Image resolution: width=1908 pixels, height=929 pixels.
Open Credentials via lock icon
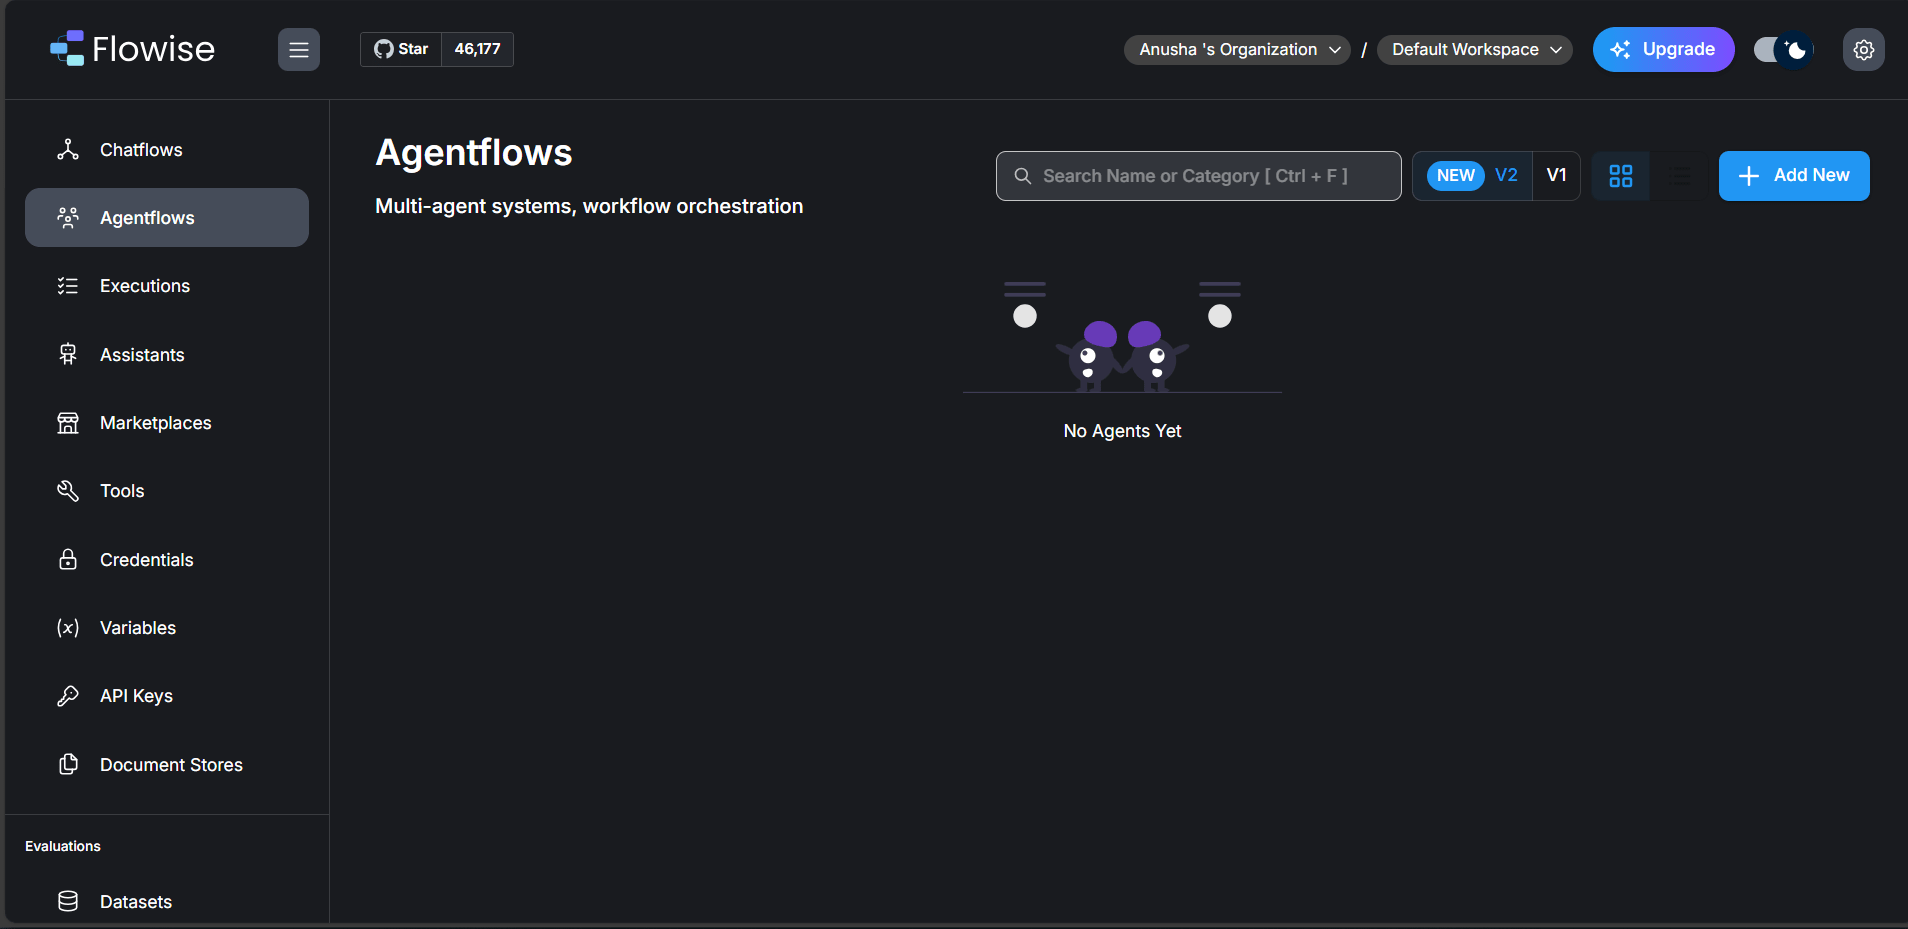68,560
